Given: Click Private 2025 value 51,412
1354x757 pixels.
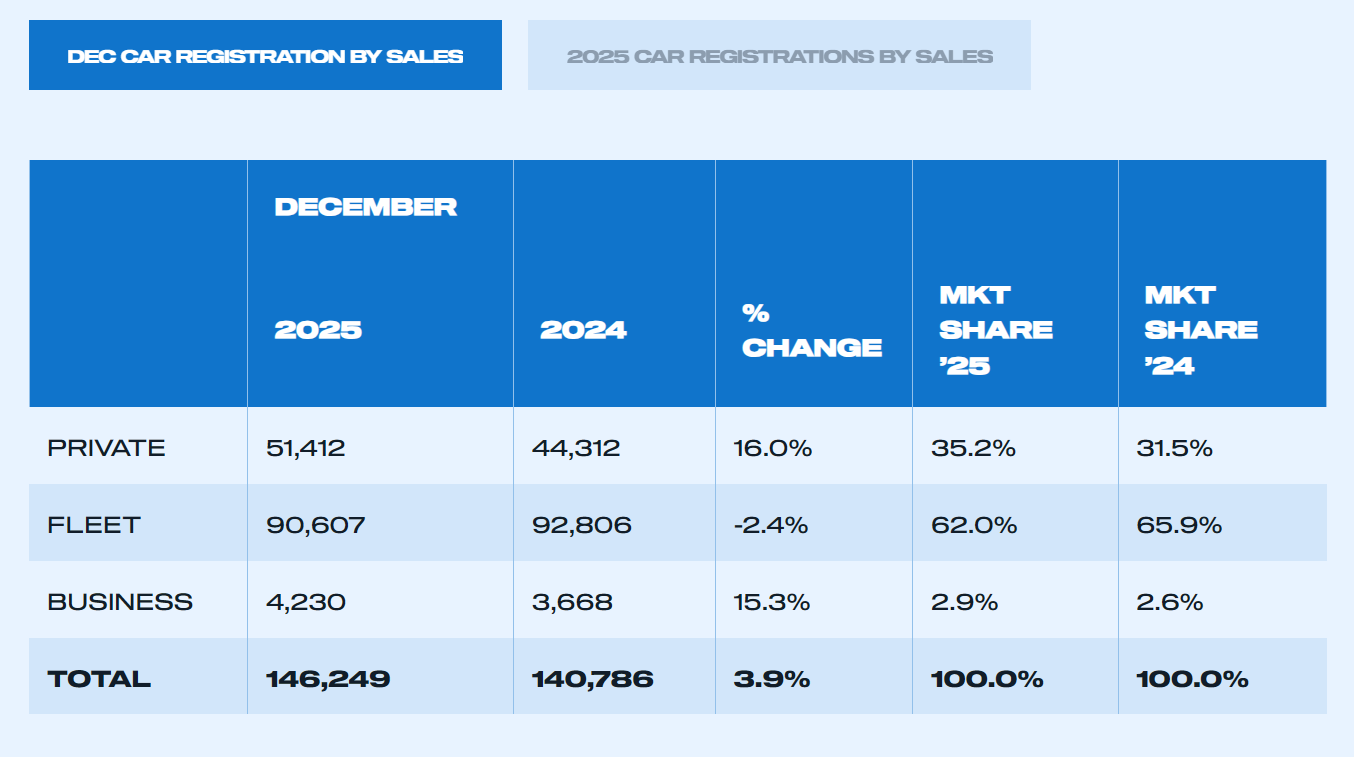Looking at the screenshot, I should [x=305, y=447].
